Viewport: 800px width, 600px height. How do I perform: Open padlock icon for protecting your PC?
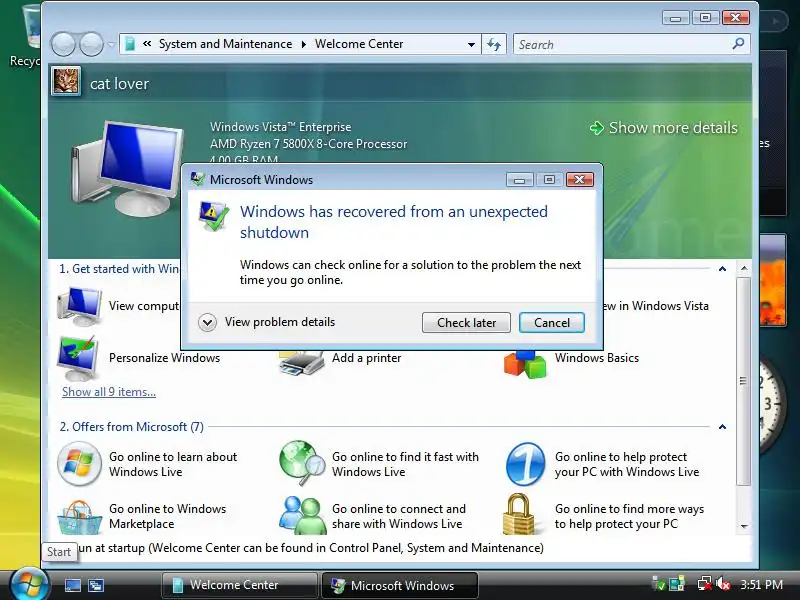pyautogui.click(x=519, y=514)
